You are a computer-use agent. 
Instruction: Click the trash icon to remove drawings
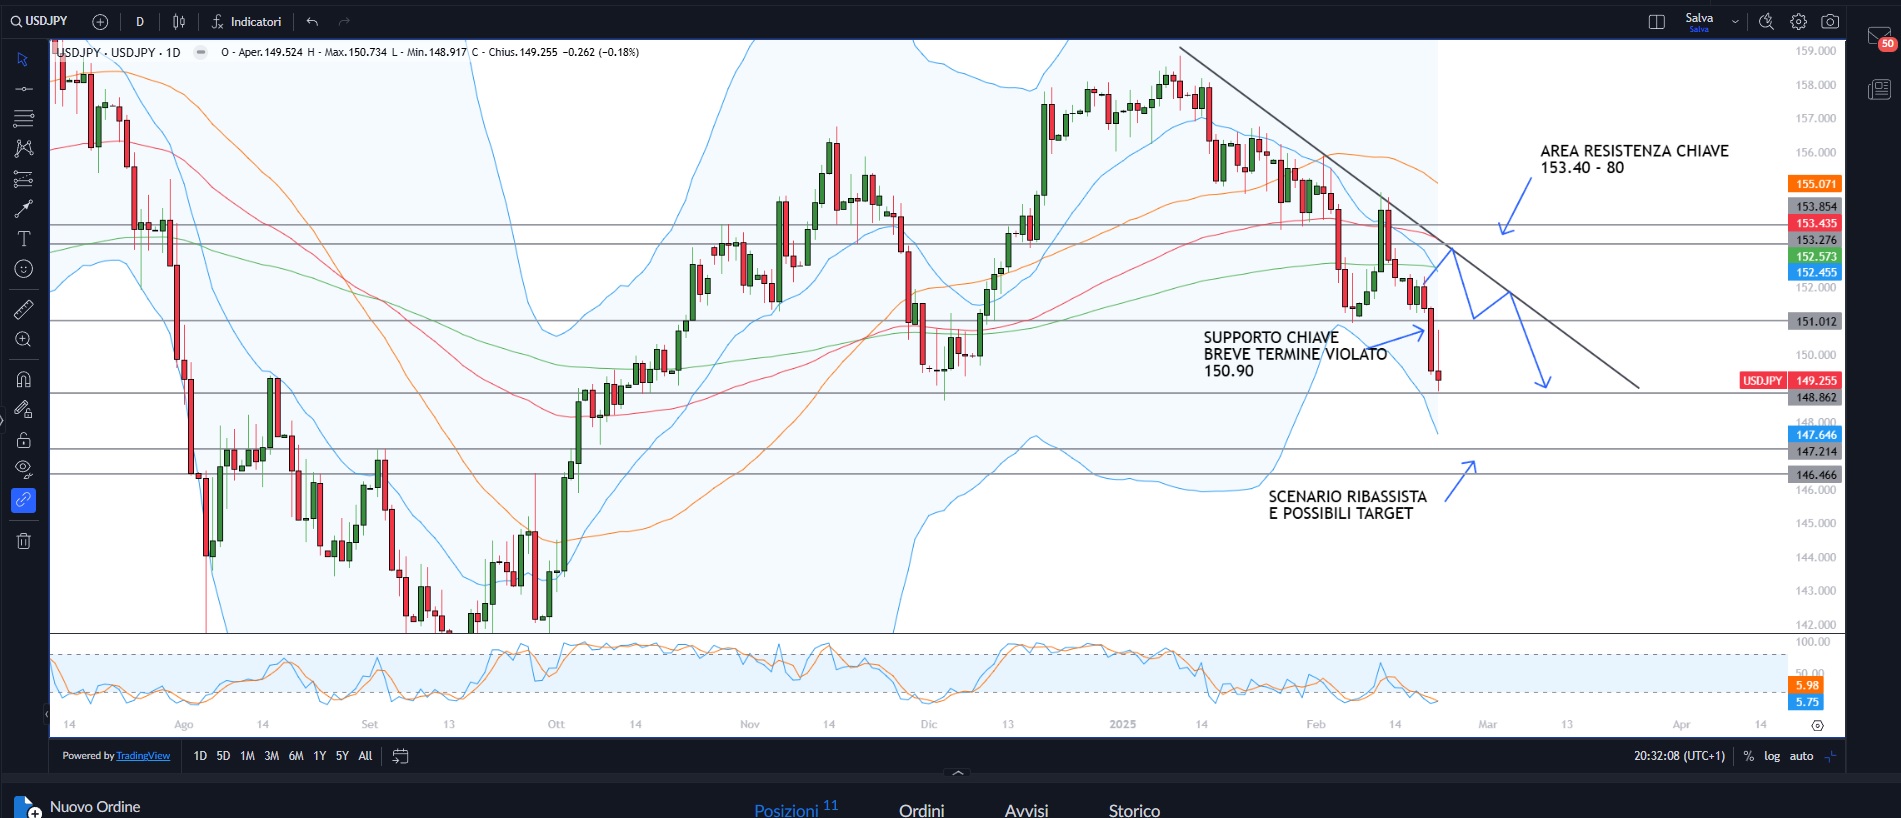(23, 541)
